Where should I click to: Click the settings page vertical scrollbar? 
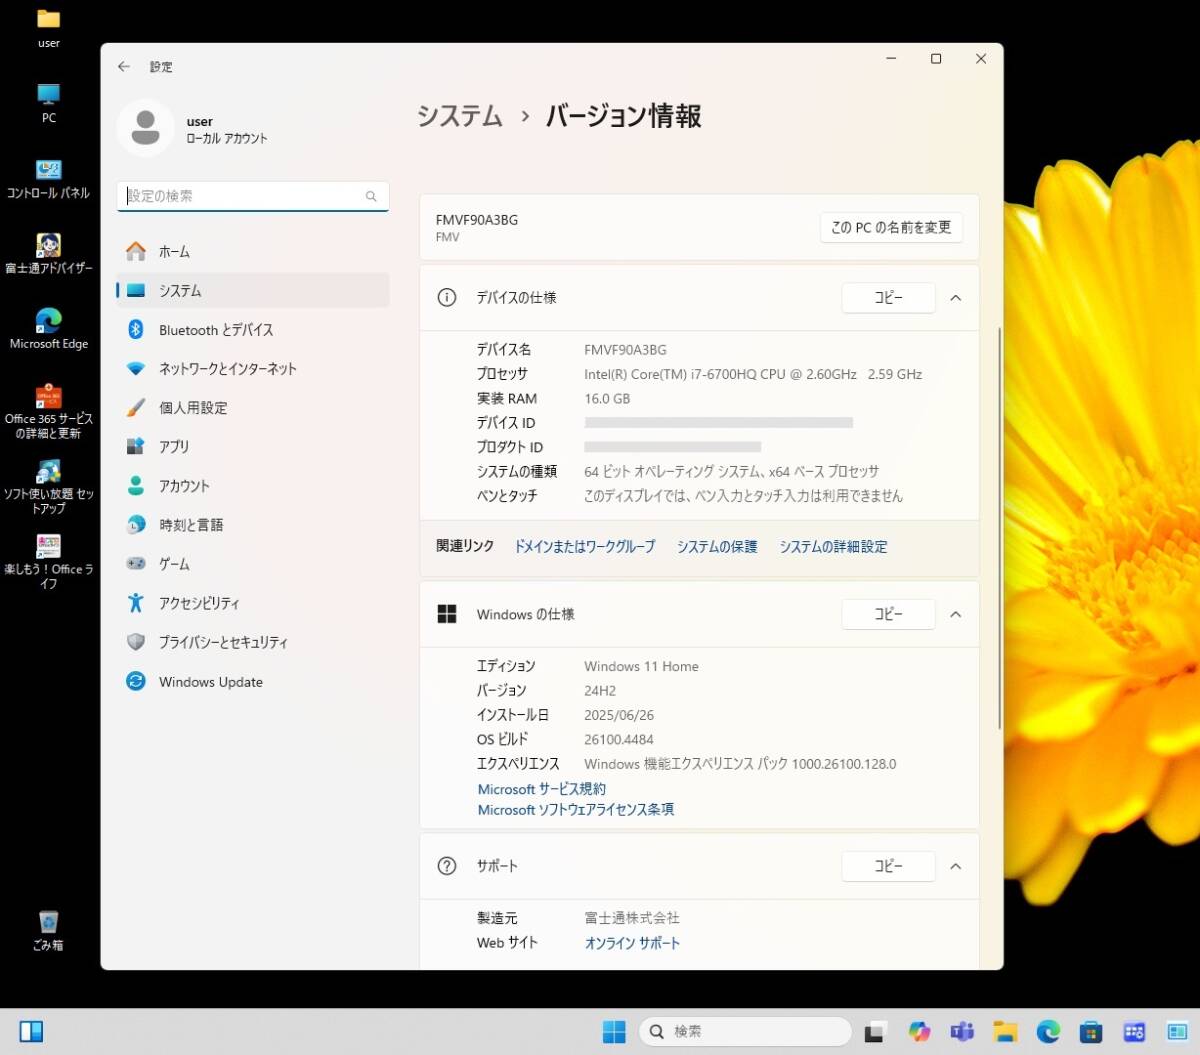point(999,528)
